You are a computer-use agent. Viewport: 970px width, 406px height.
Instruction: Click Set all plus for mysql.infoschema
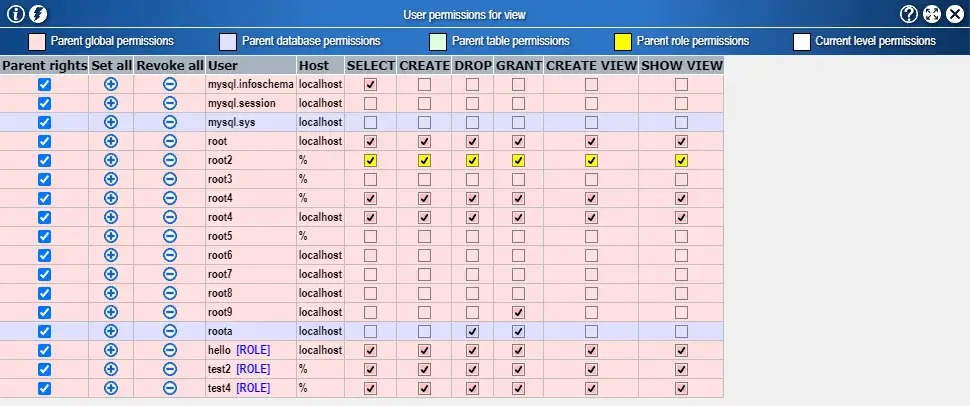point(111,84)
